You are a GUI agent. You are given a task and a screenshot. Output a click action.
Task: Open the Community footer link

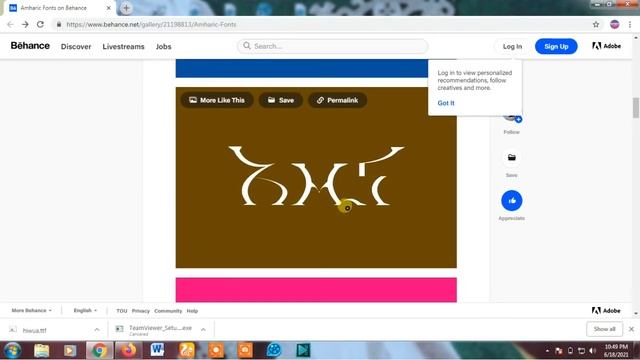click(x=168, y=311)
